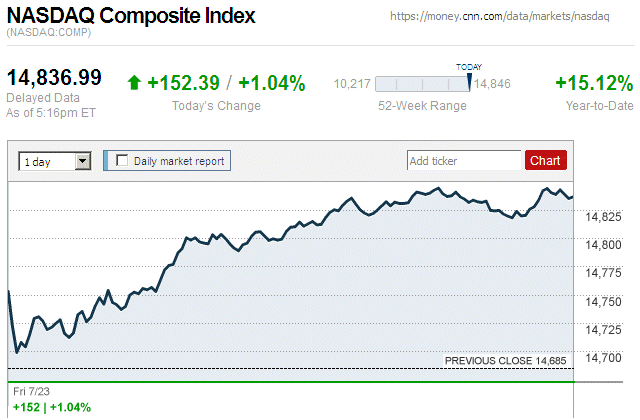This screenshot has height=420, width=640.
Task: Click the NASDAQ:COMP ticker symbol text
Action: coord(49,34)
